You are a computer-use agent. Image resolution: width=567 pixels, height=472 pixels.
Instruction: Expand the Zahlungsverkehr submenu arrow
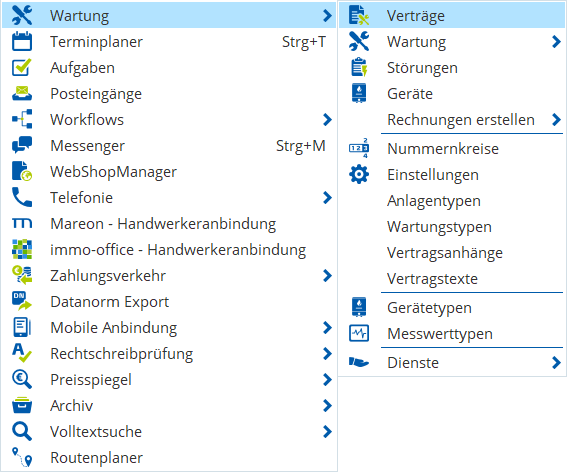[x=327, y=276]
